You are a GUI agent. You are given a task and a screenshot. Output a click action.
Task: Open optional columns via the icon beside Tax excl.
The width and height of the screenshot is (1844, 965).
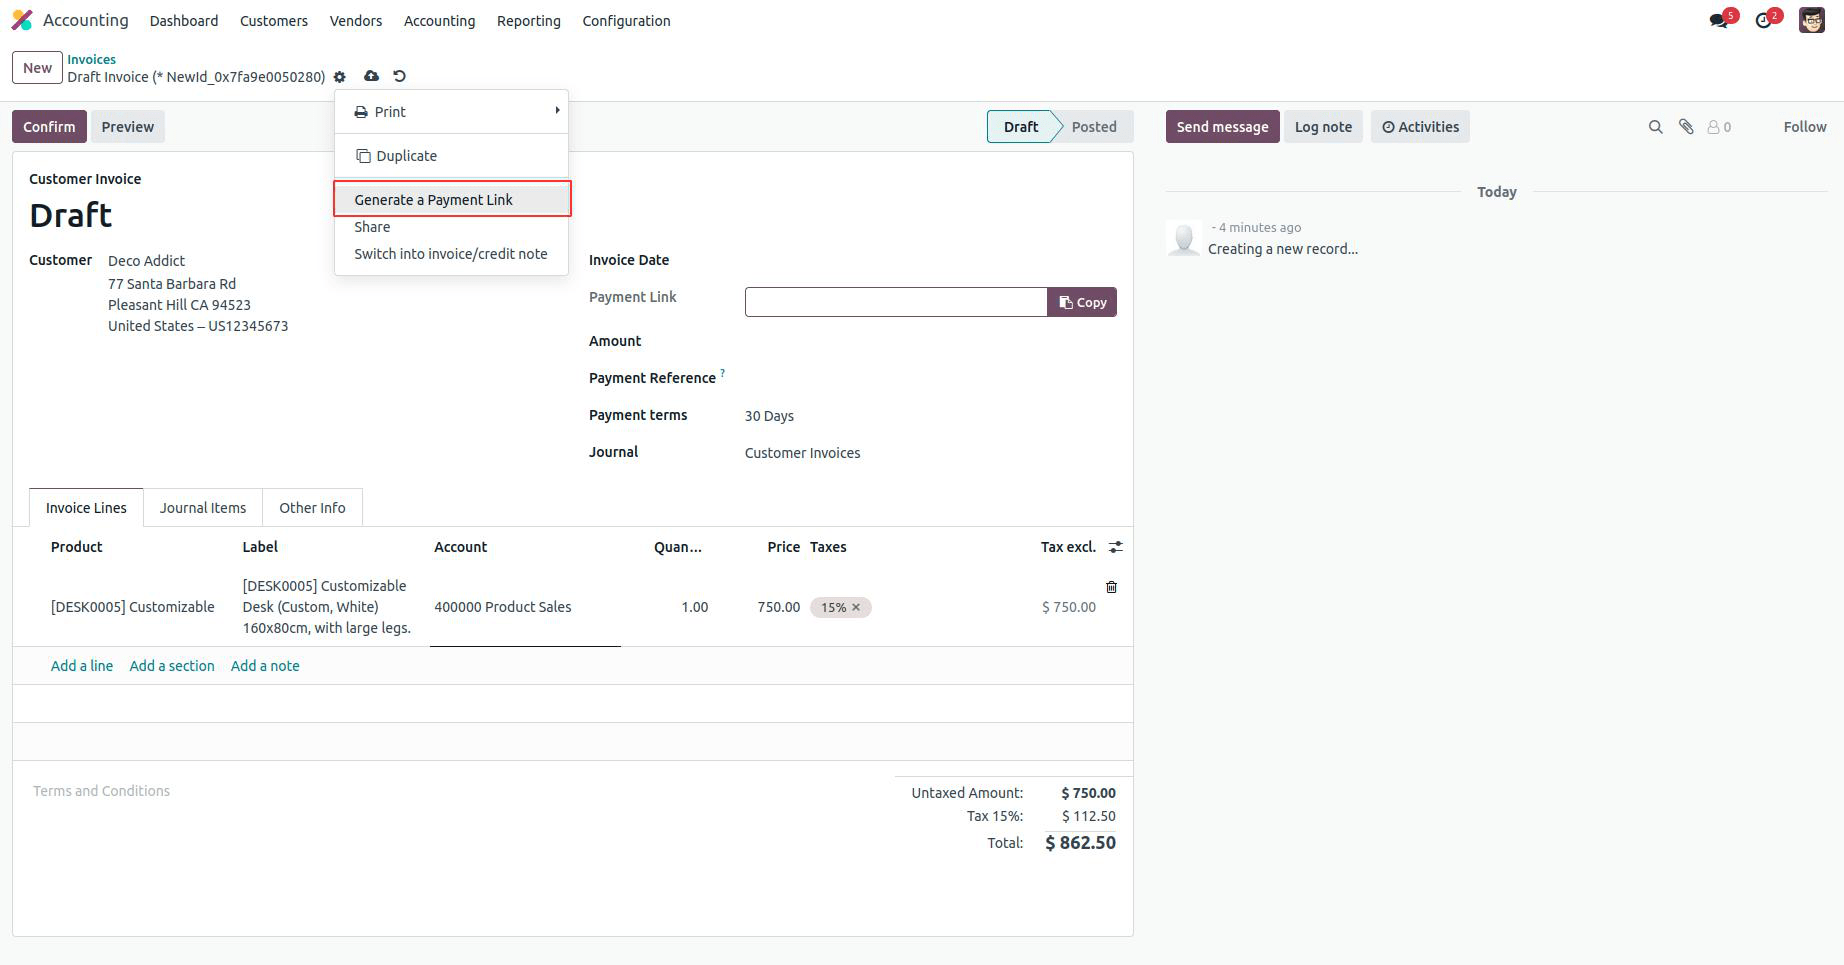tap(1116, 546)
